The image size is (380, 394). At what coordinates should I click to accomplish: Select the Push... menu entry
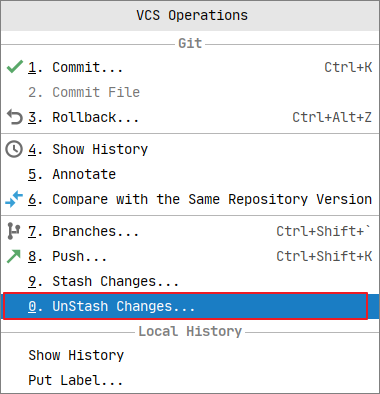(190, 256)
